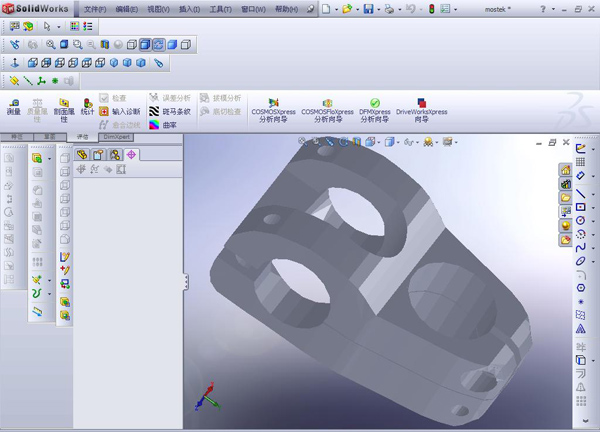This screenshot has width=600, height=432.
Task: Expand the Save button dropdown arrow
Action: point(380,9)
